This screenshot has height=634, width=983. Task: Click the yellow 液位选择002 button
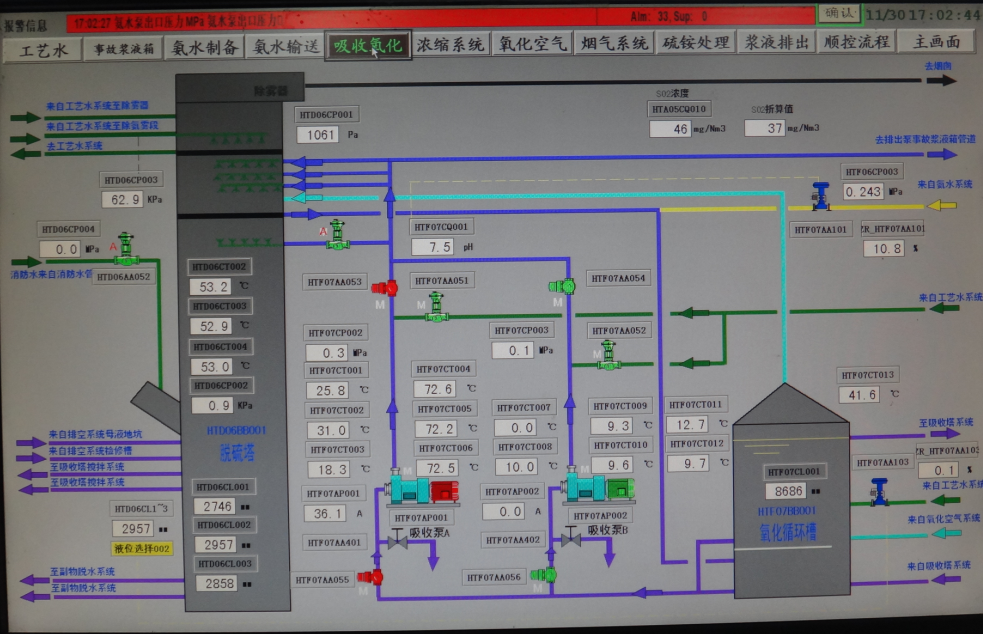click(142, 548)
